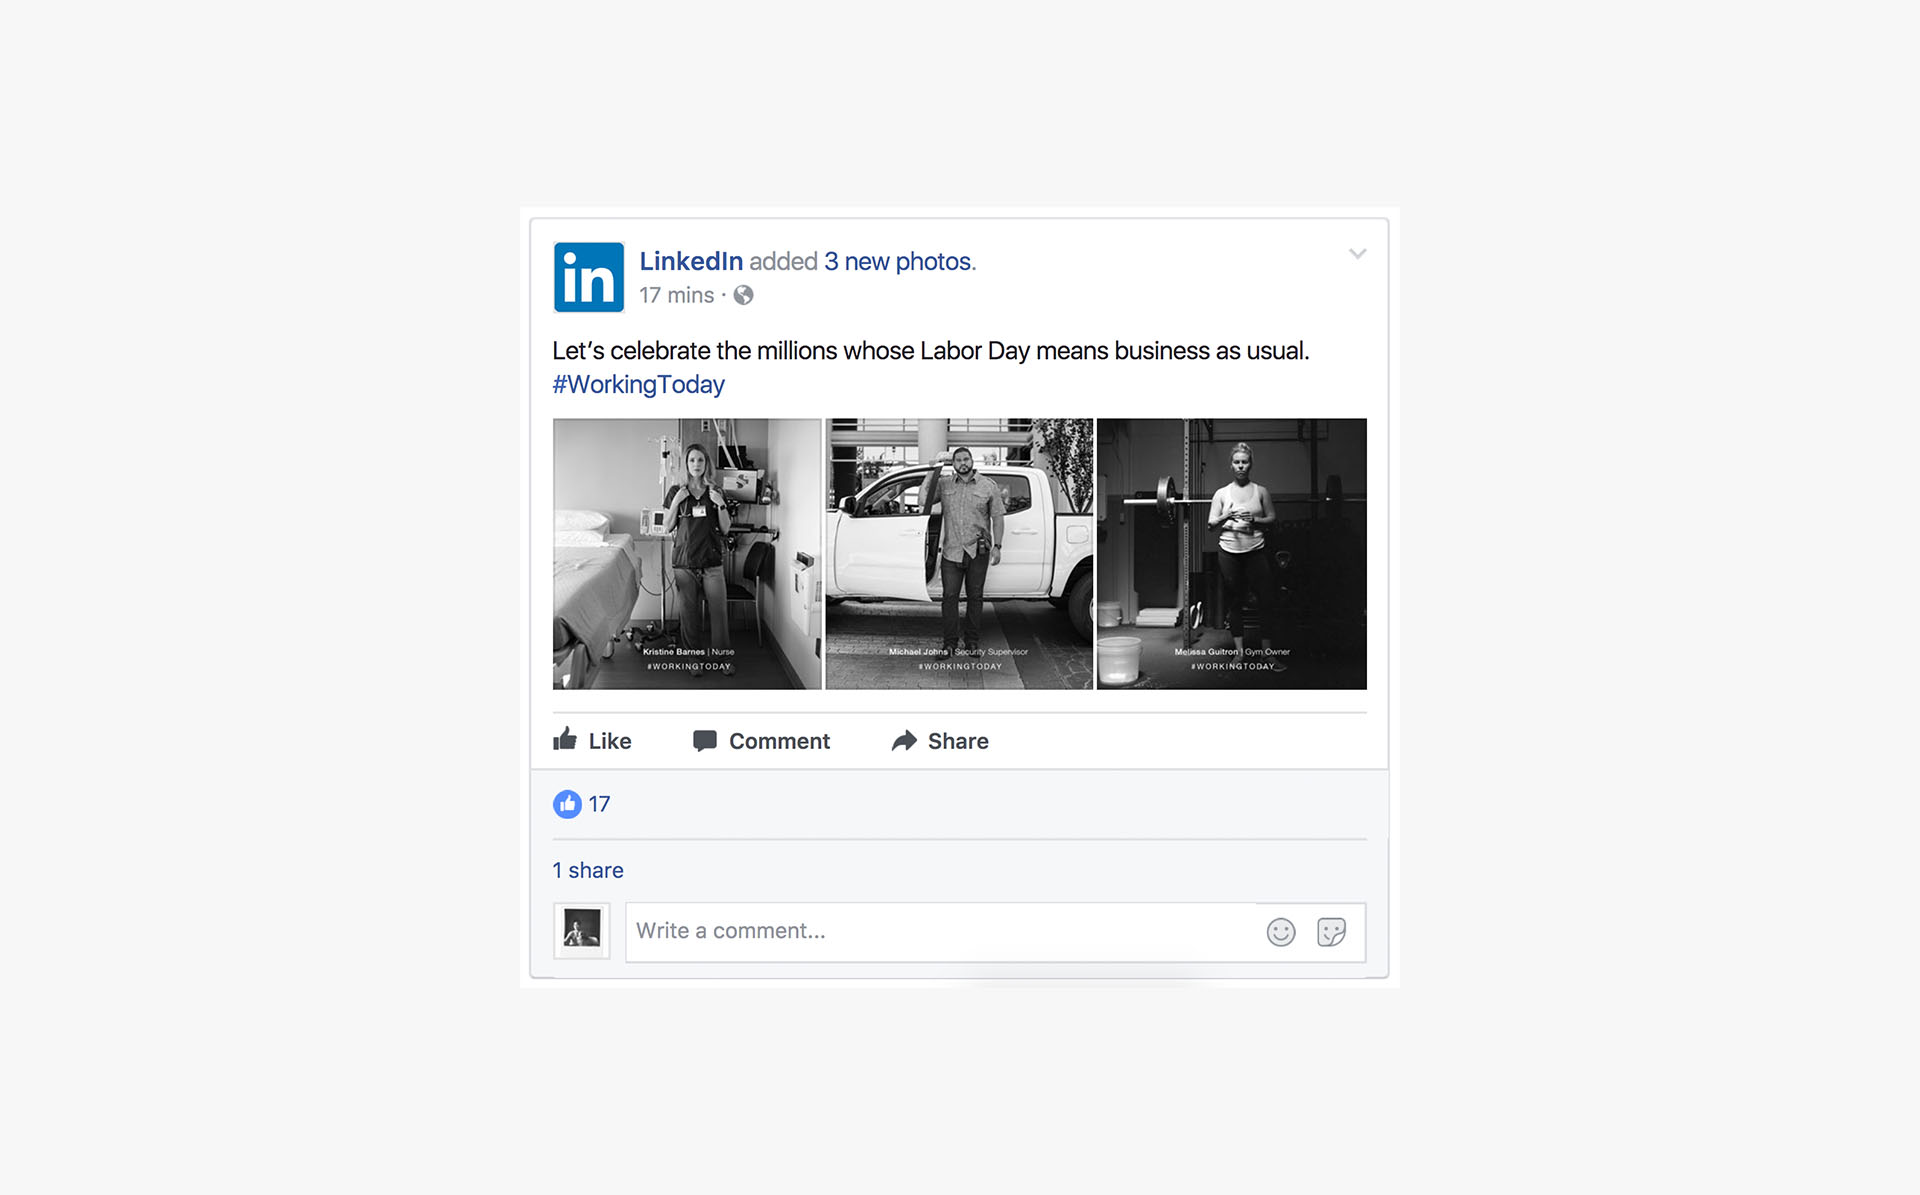The height and width of the screenshot is (1195, 1920).
Task: Open the Kristine Barnes nurse photo
Action: 687,553
